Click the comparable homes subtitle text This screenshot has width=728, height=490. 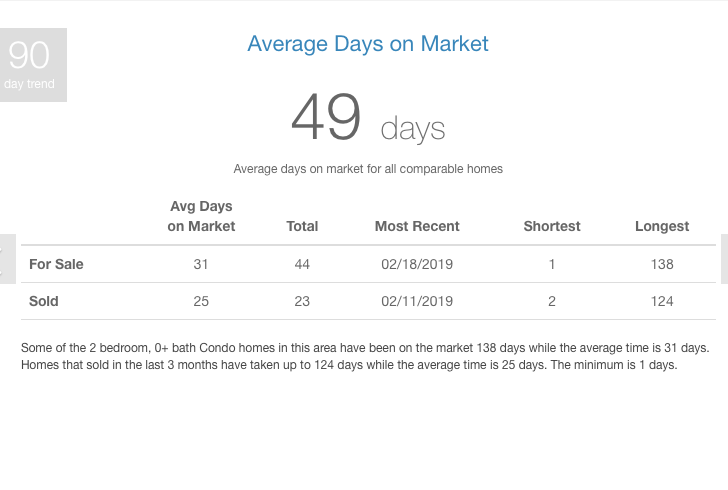point(368,169)
